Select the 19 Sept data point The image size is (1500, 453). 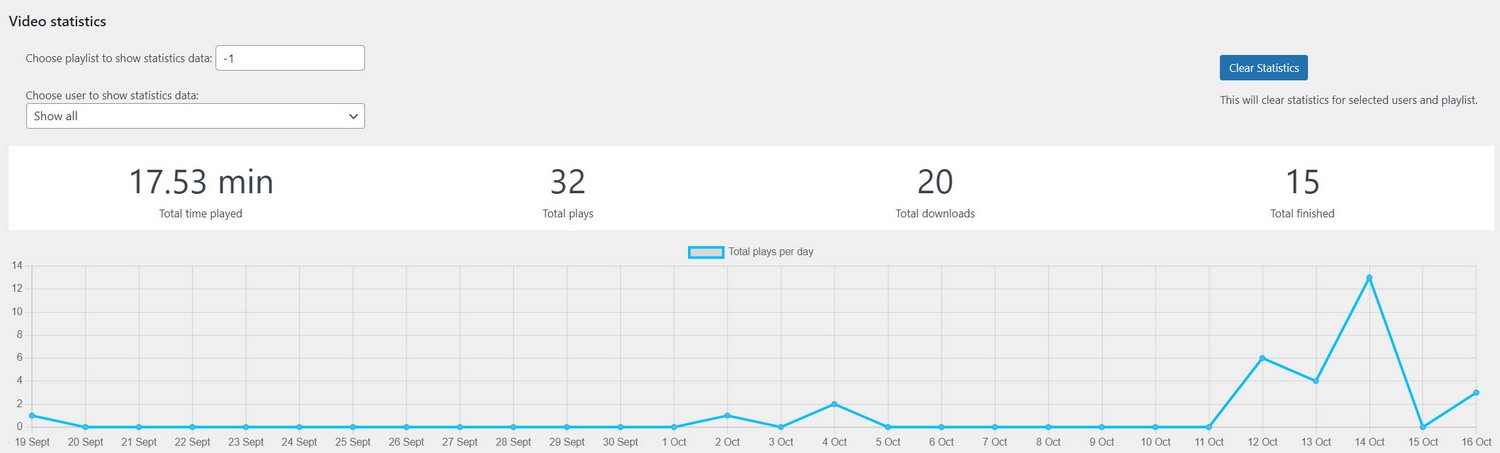tap(32, 416)
